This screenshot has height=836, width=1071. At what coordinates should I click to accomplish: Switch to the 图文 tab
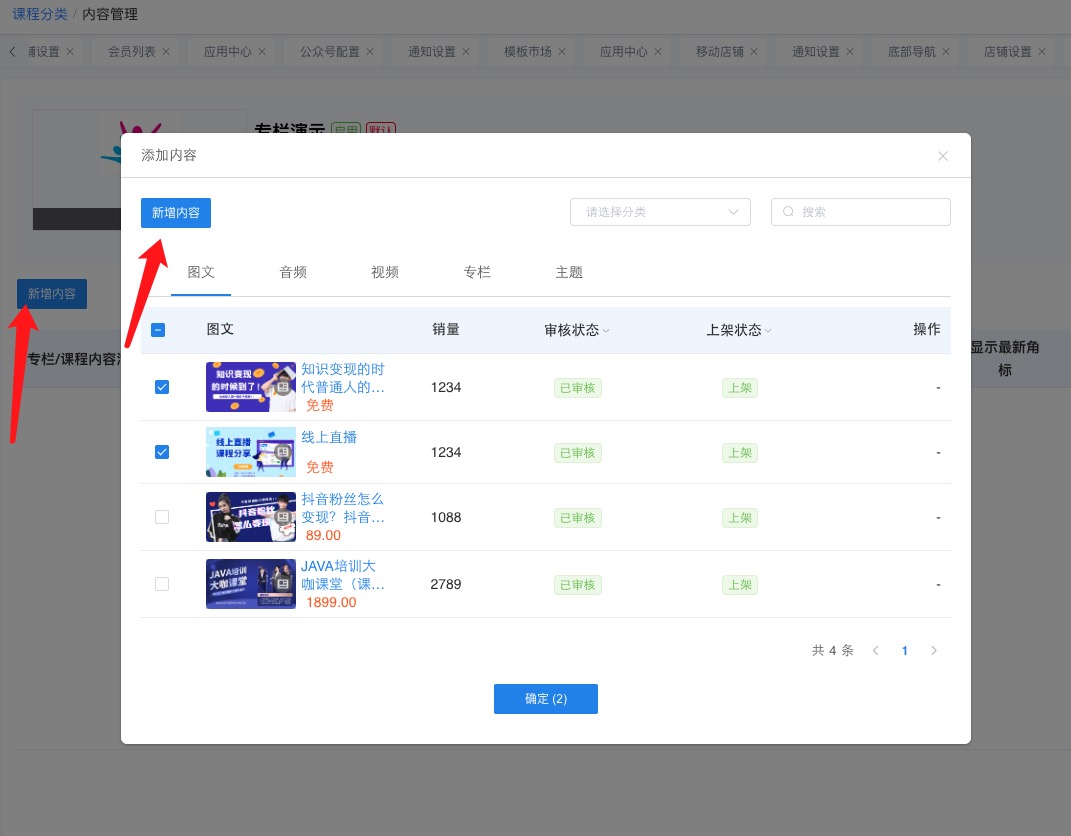pos(201,272)
